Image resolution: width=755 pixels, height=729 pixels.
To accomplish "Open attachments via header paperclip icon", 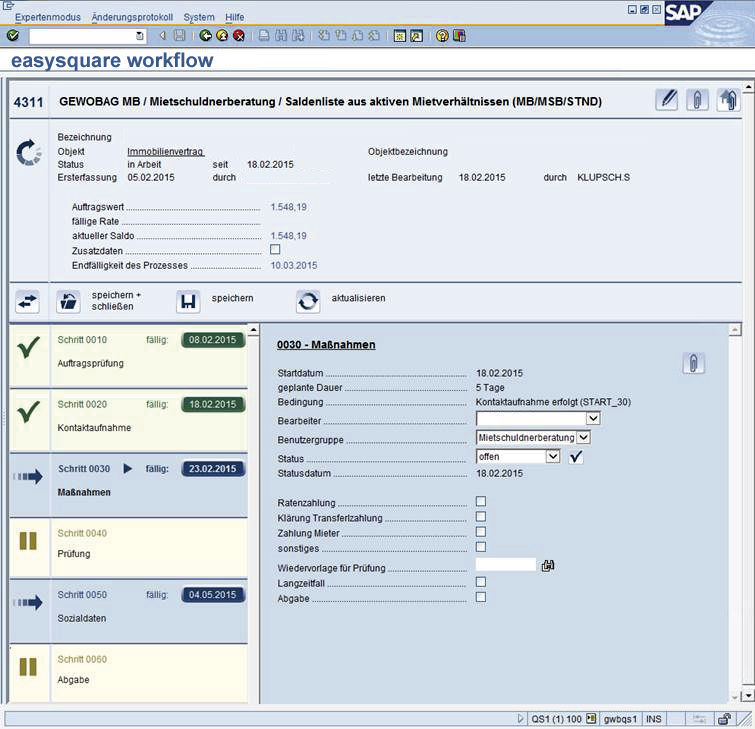I will click(697, 100).
